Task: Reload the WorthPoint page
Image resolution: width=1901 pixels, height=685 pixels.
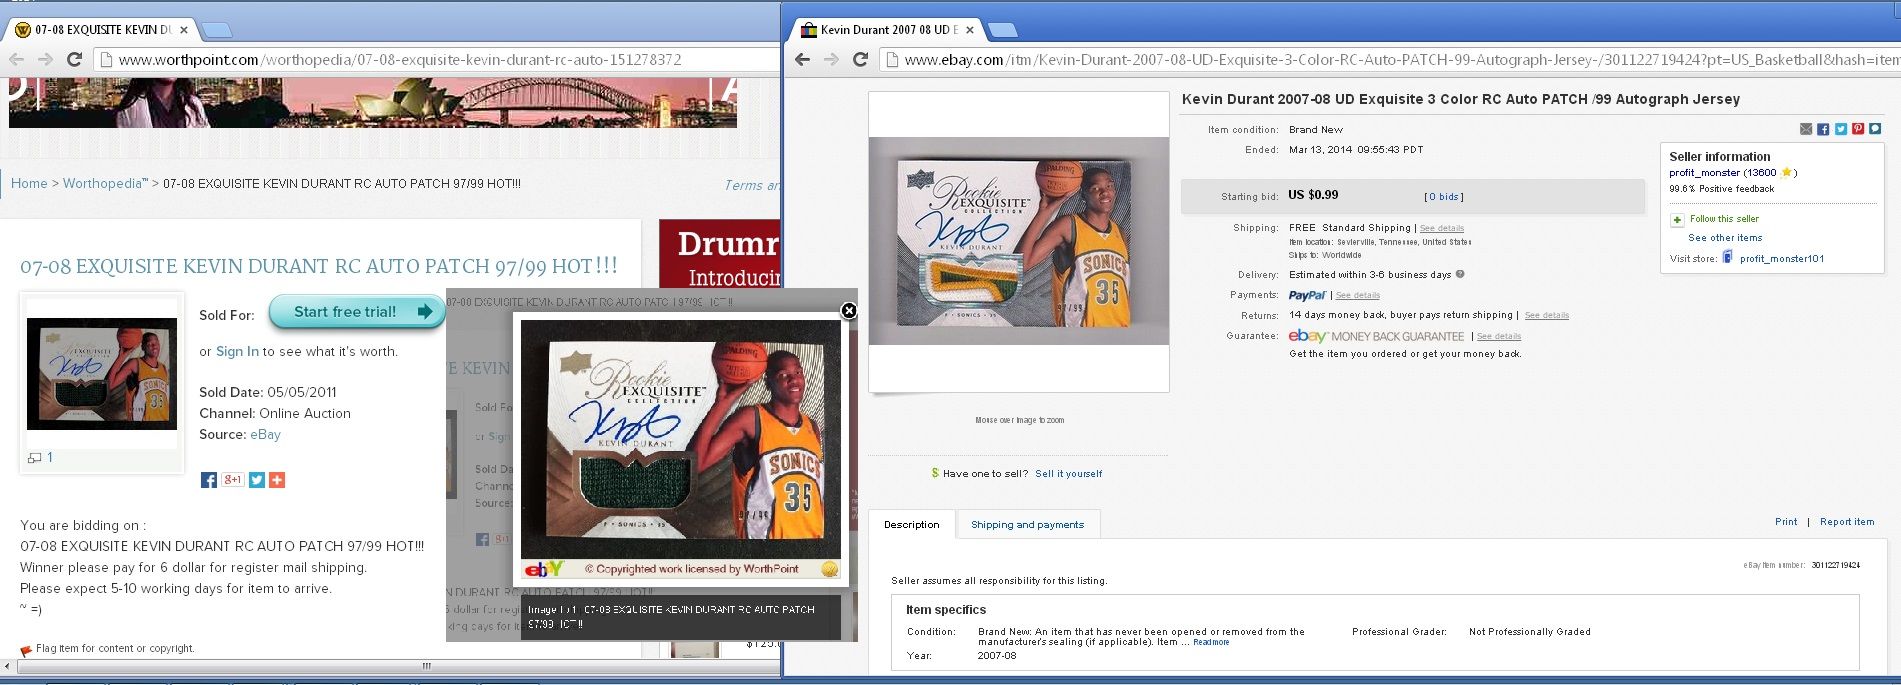Action: (74, 60)
